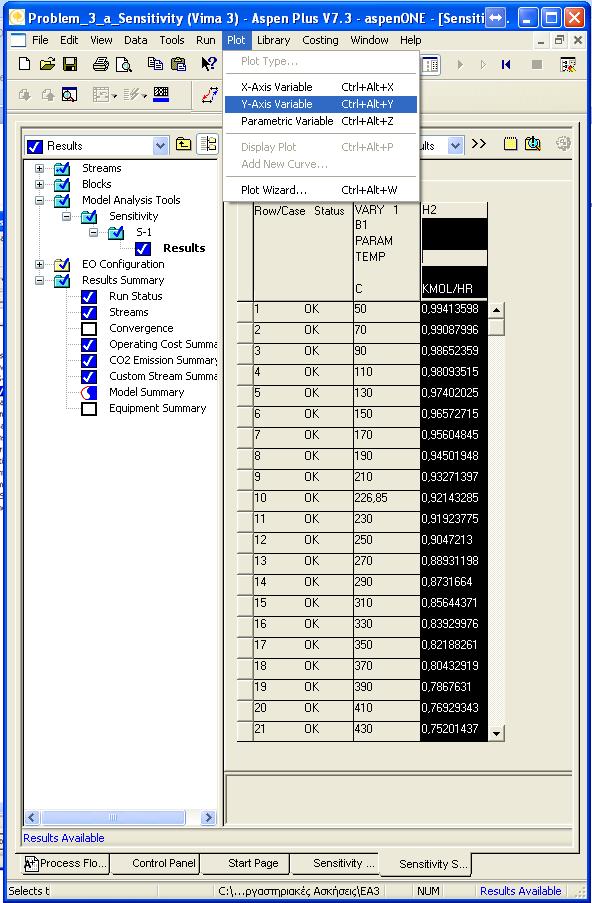Click the Equipment Summary checkbox
This screenshot has width=592, height=903.
click(89, 408)
